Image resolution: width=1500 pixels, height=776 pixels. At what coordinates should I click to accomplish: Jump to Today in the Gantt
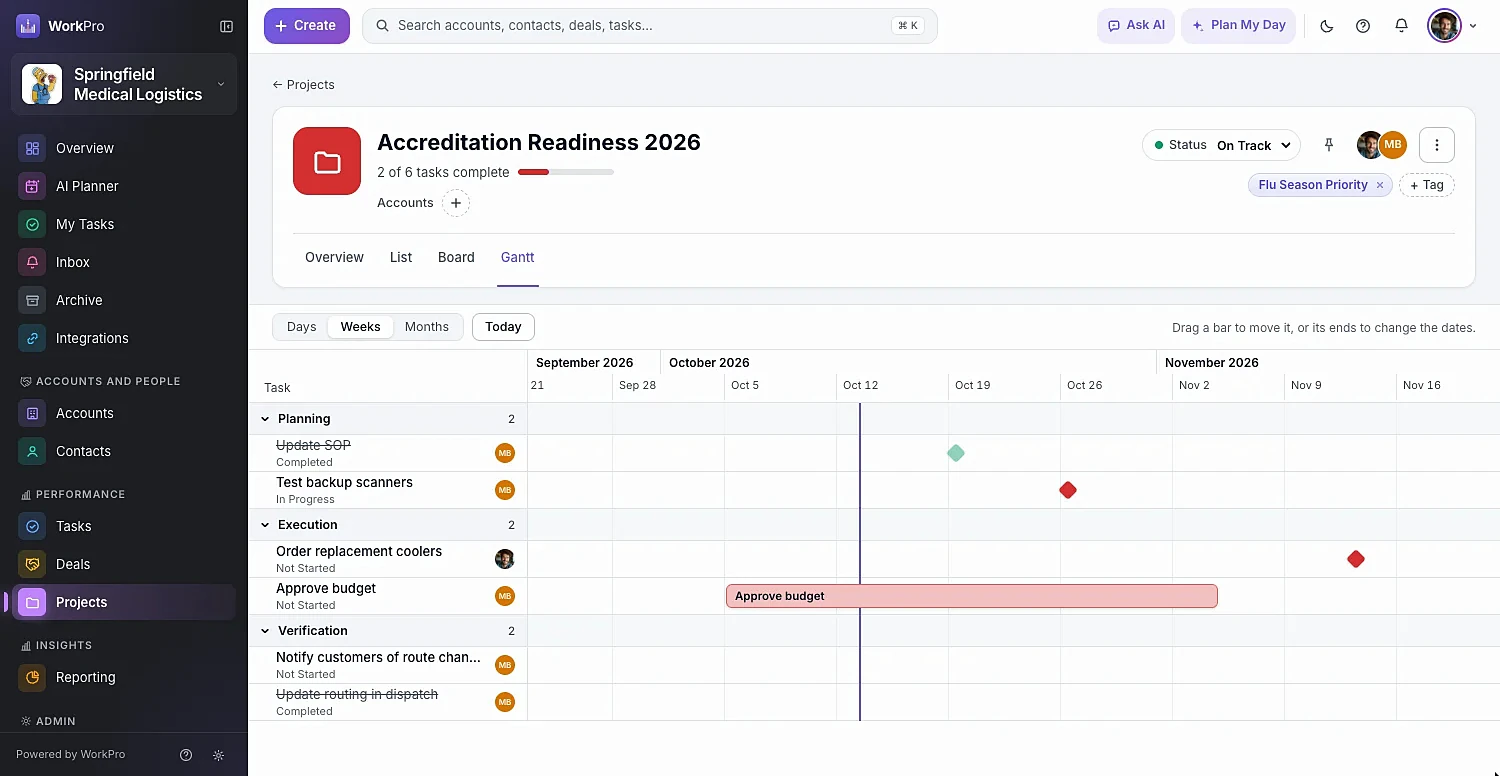point(503,327)
